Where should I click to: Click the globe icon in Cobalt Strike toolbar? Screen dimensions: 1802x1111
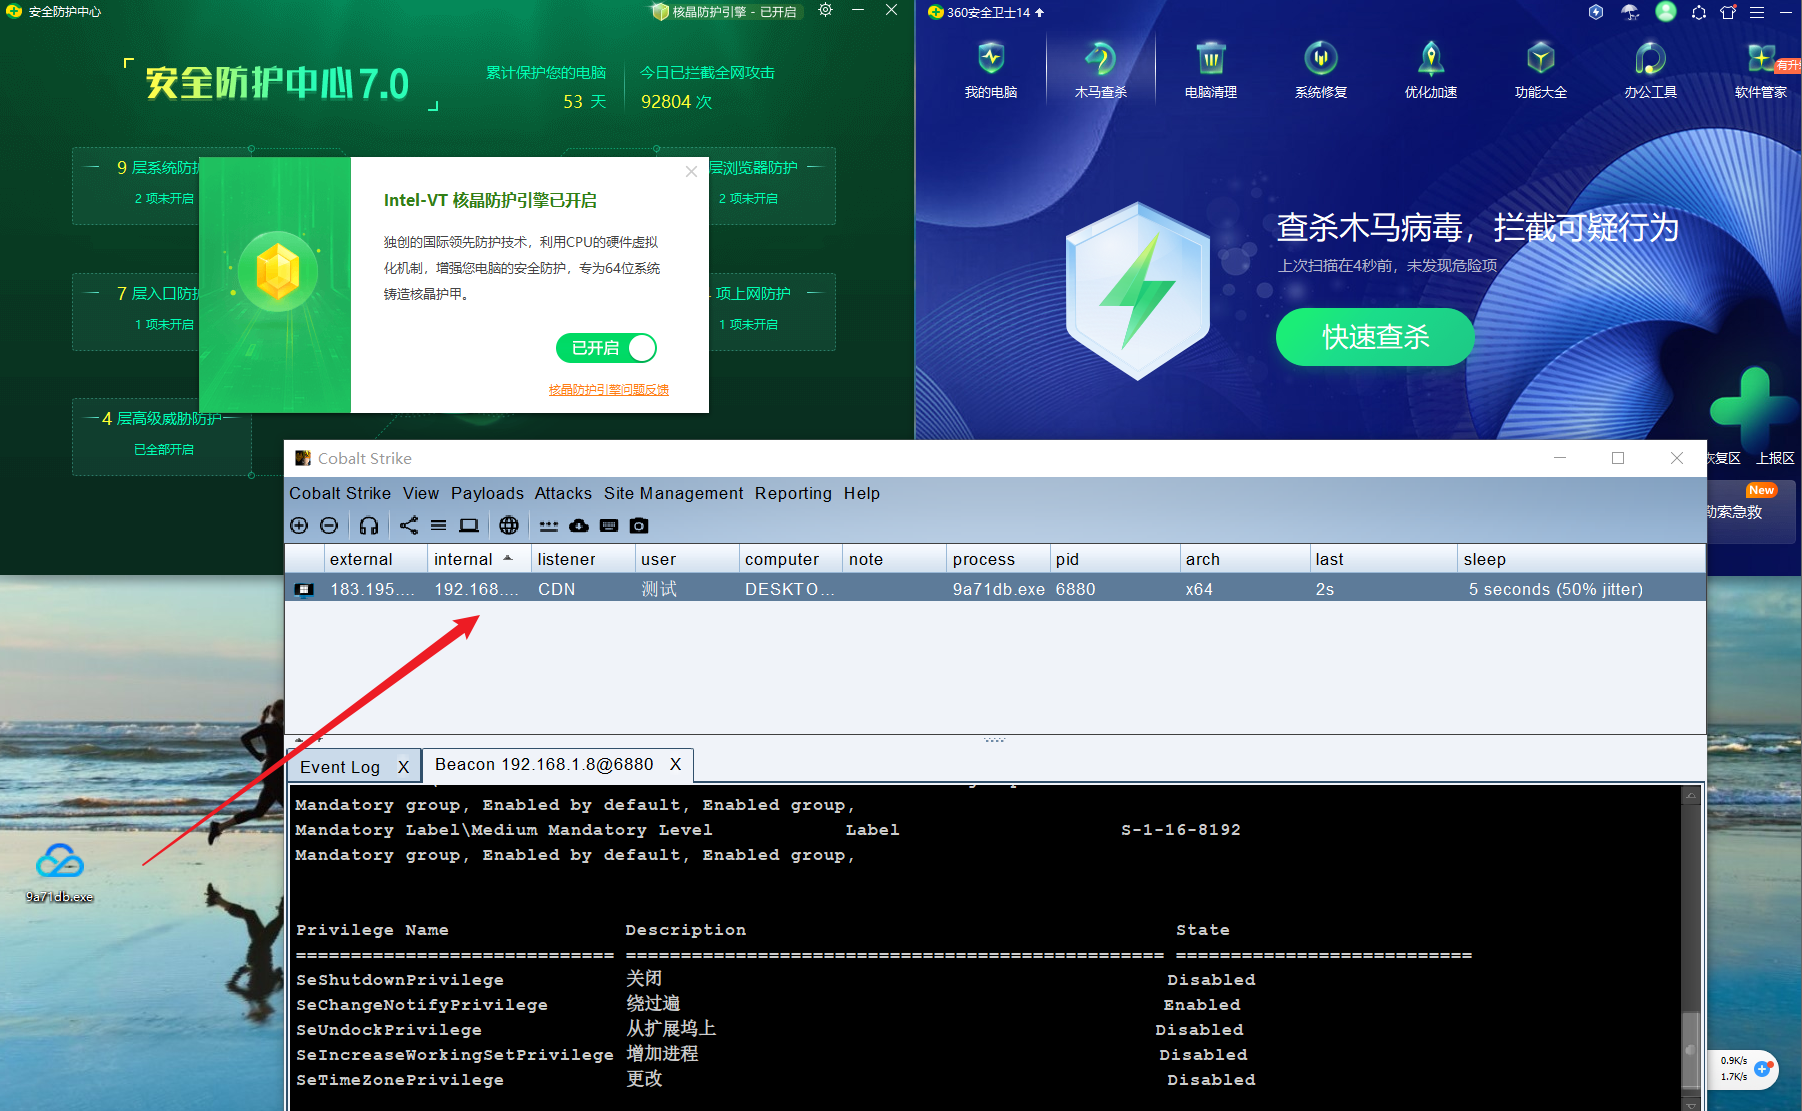click(509, 526)
